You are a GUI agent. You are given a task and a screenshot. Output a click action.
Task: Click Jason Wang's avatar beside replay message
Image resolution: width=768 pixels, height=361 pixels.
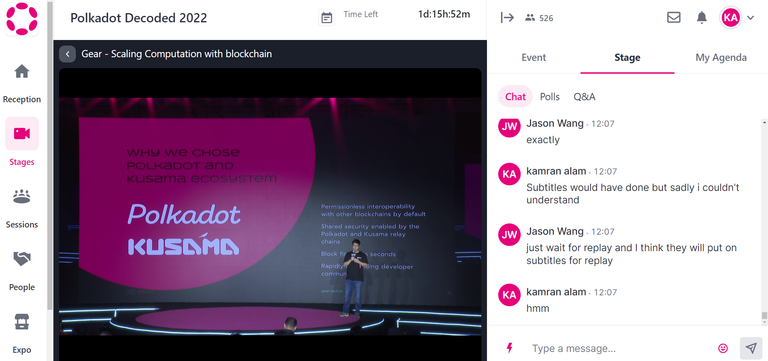point(509,235)
